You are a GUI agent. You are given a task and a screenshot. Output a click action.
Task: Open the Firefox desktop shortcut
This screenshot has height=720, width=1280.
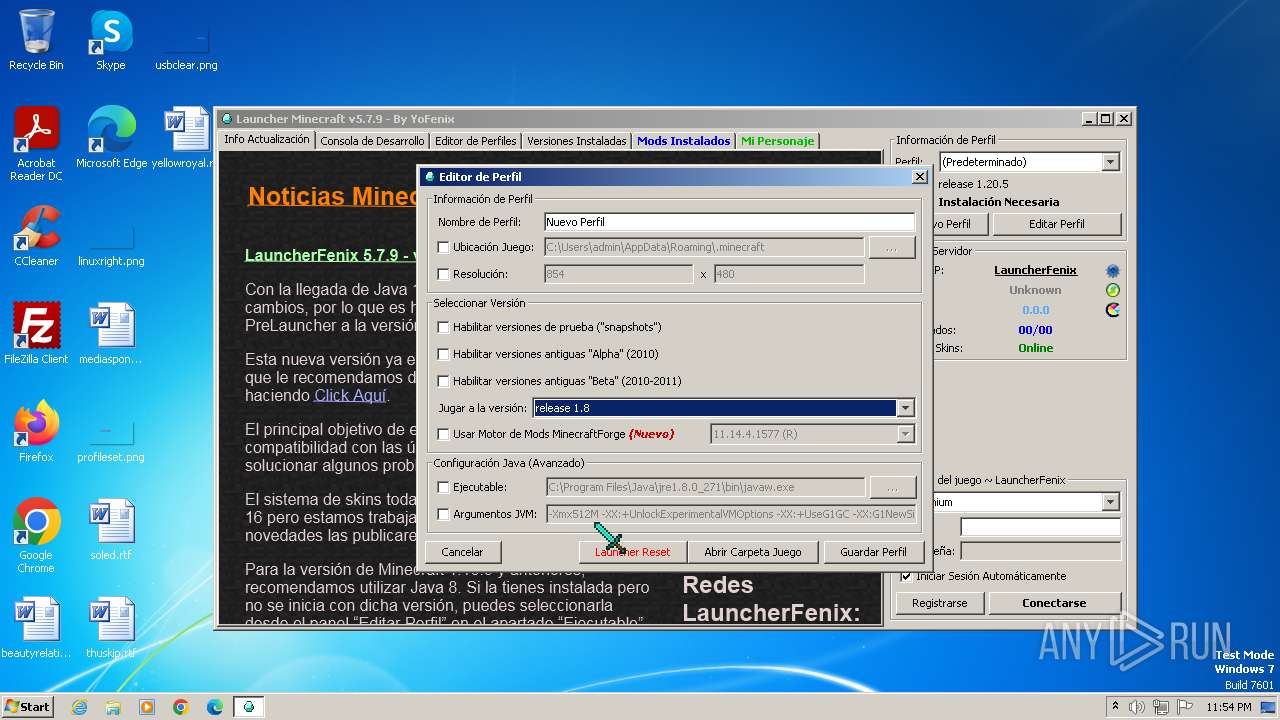(x=36, y=432)
